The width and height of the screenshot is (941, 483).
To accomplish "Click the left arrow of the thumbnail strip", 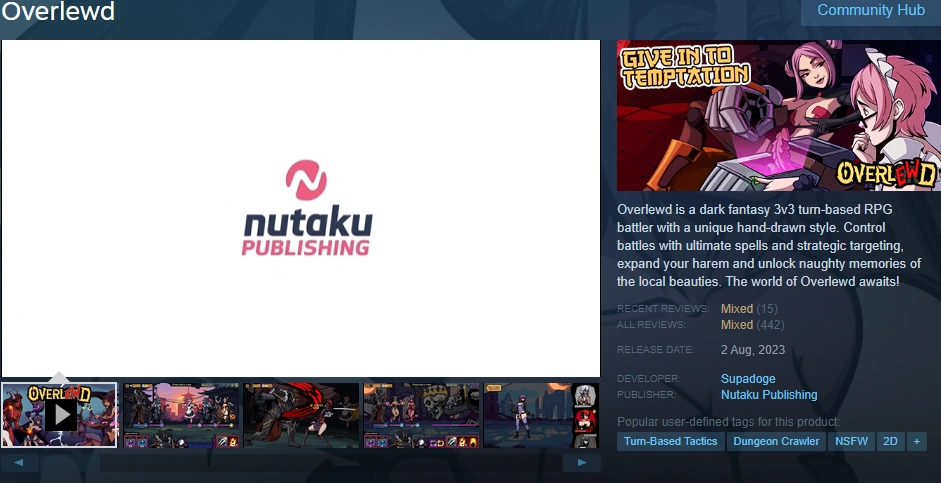I will point(19,463).
